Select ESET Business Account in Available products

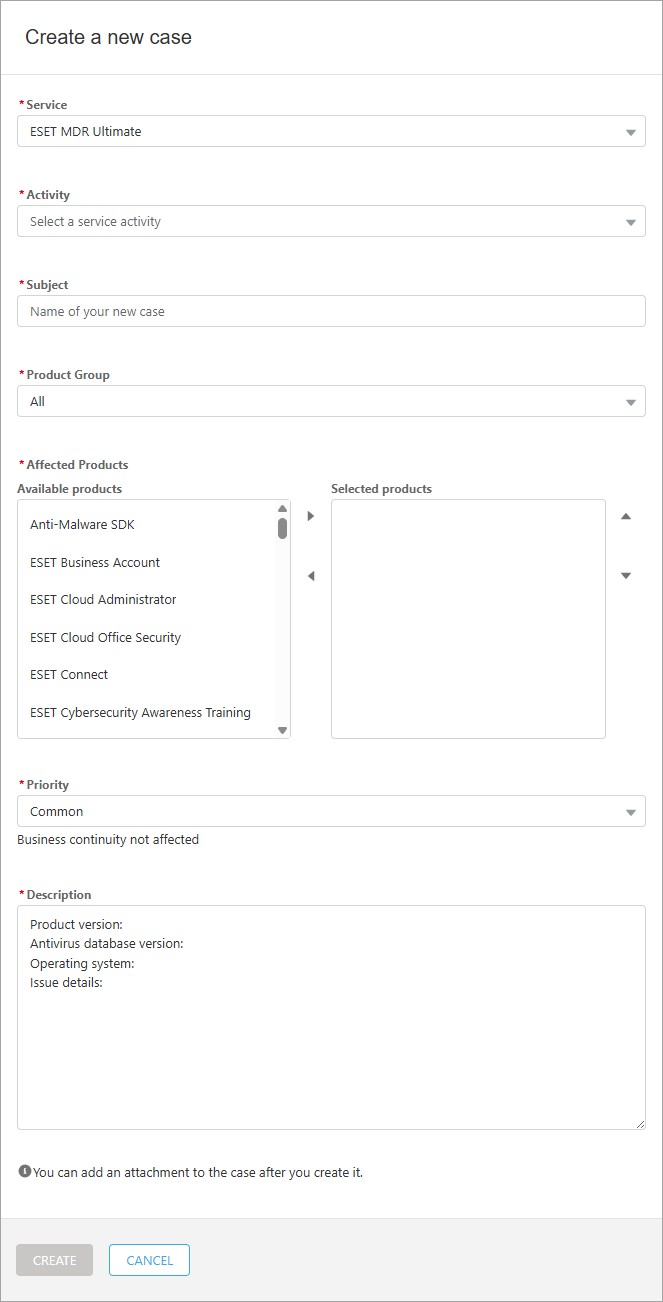(95, 562)
